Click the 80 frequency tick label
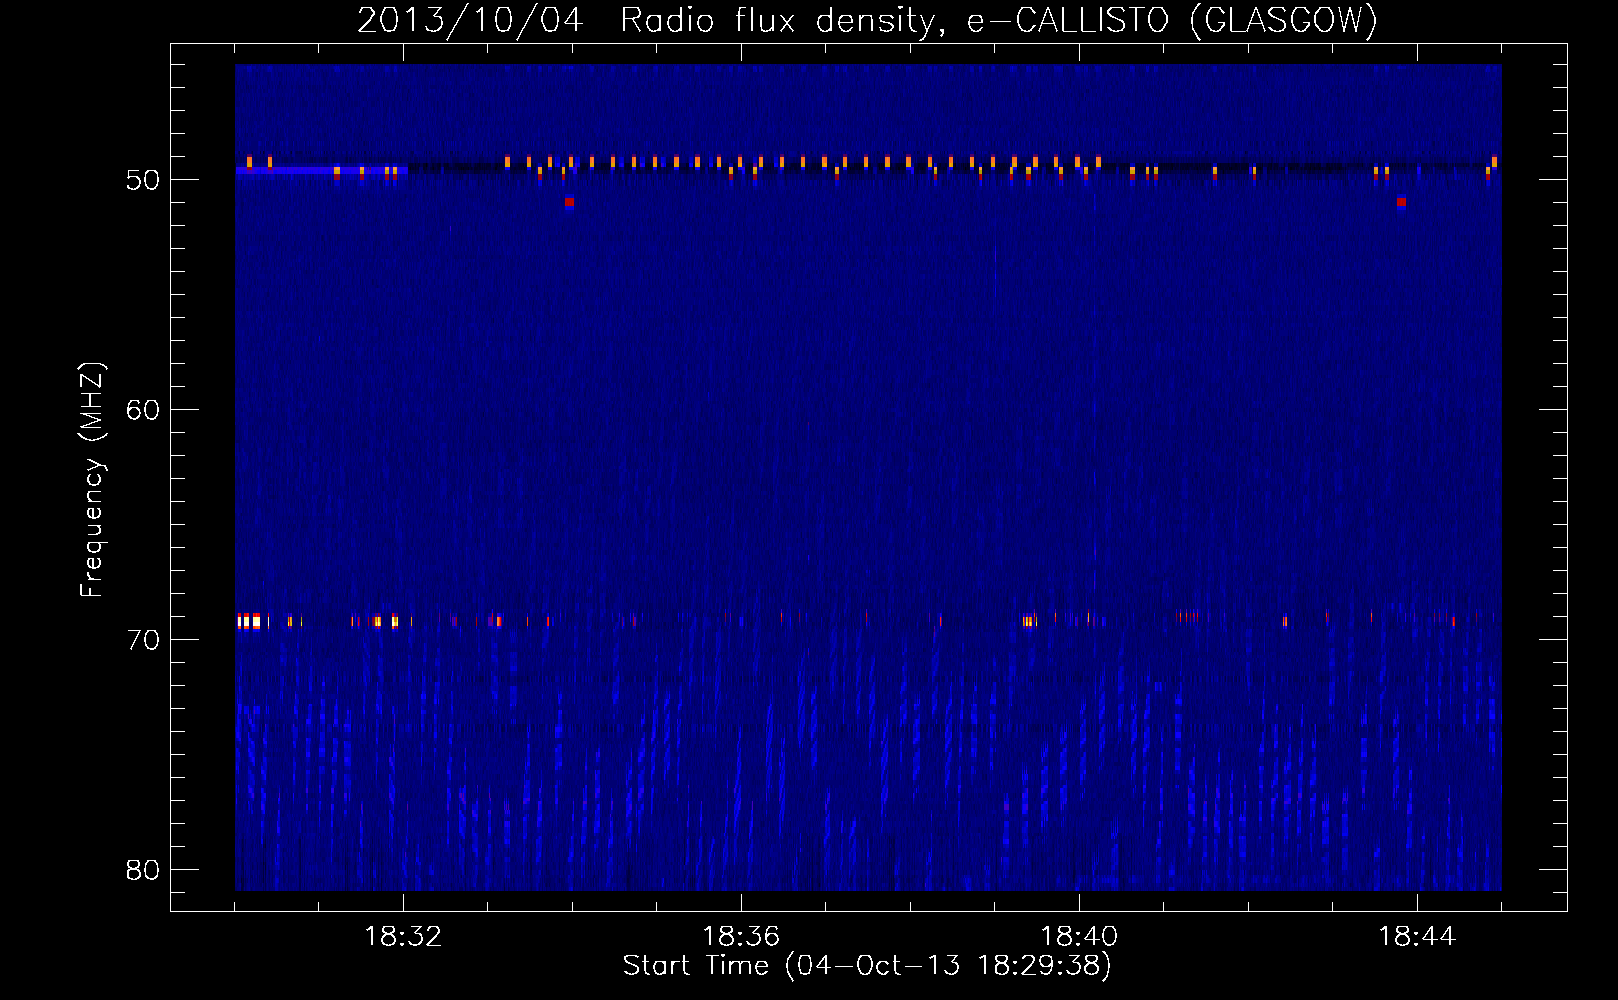1618x1000 pixels. tap(143, 870)
